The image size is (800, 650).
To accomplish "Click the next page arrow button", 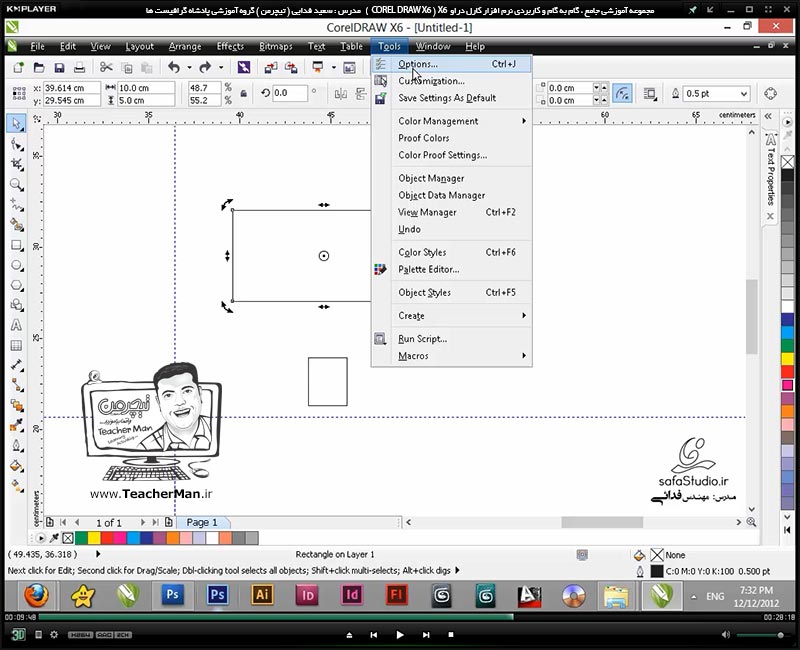I will pos(143,522).
